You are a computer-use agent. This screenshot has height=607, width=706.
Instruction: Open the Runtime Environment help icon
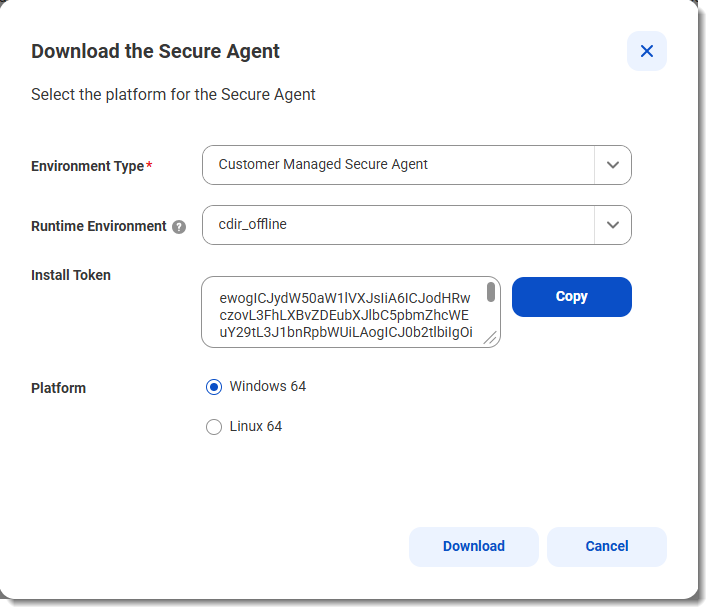pyautogui.click(x=179, y=227)
